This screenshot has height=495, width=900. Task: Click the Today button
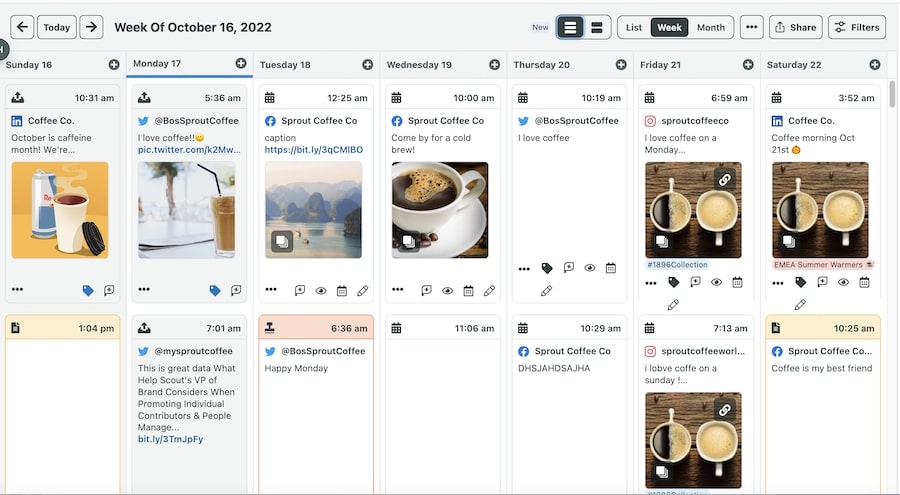click(56, 27)
